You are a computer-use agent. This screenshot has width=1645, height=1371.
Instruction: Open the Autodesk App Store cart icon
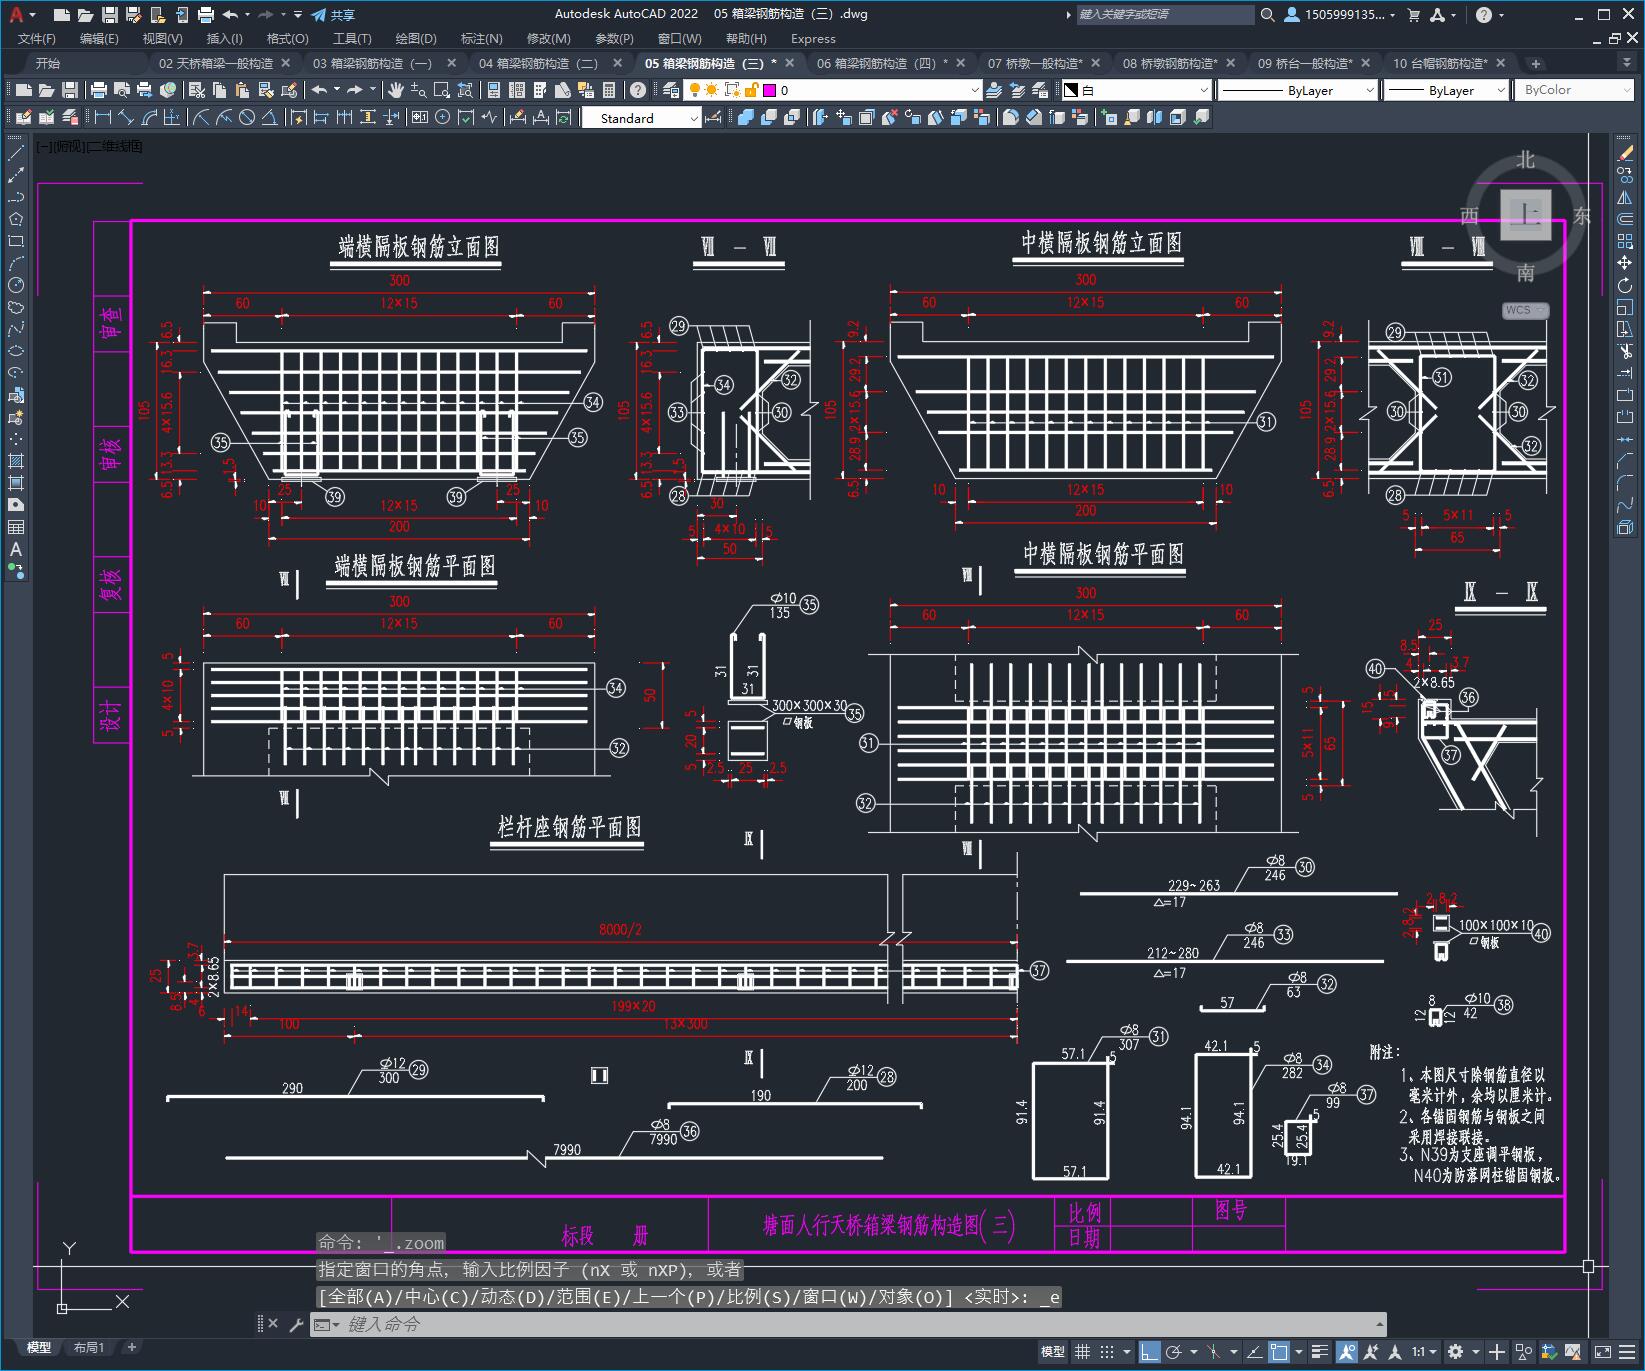(x=1413, y=14)
